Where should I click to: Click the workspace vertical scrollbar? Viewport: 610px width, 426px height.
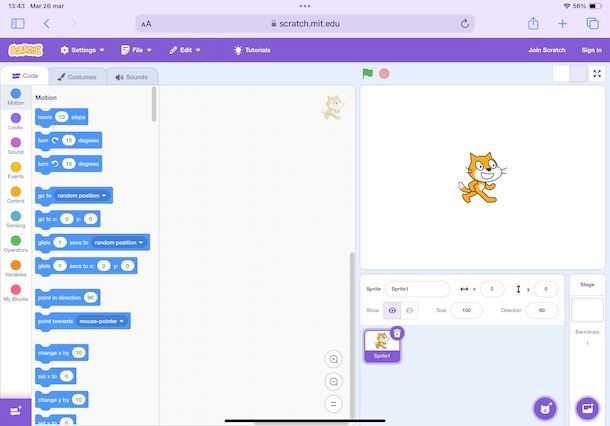click(x=352, y=335)
